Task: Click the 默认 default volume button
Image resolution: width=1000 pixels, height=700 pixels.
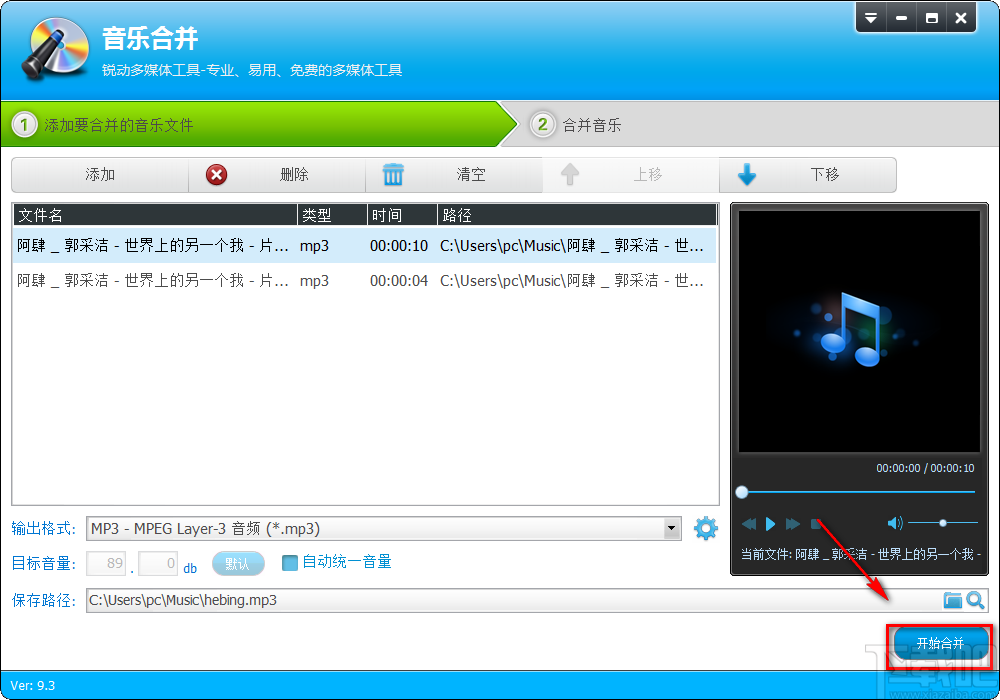Action: [238, 564]
